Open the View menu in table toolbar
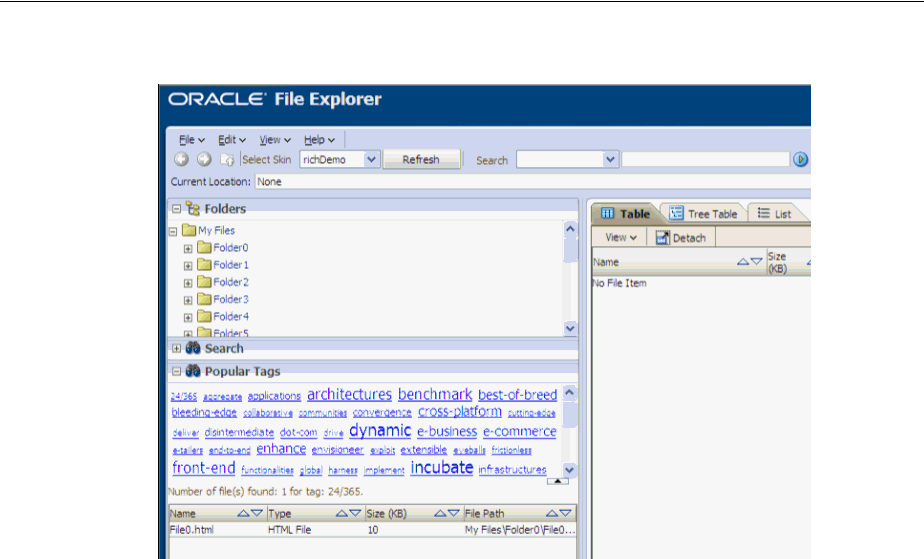 coord(621,237)
